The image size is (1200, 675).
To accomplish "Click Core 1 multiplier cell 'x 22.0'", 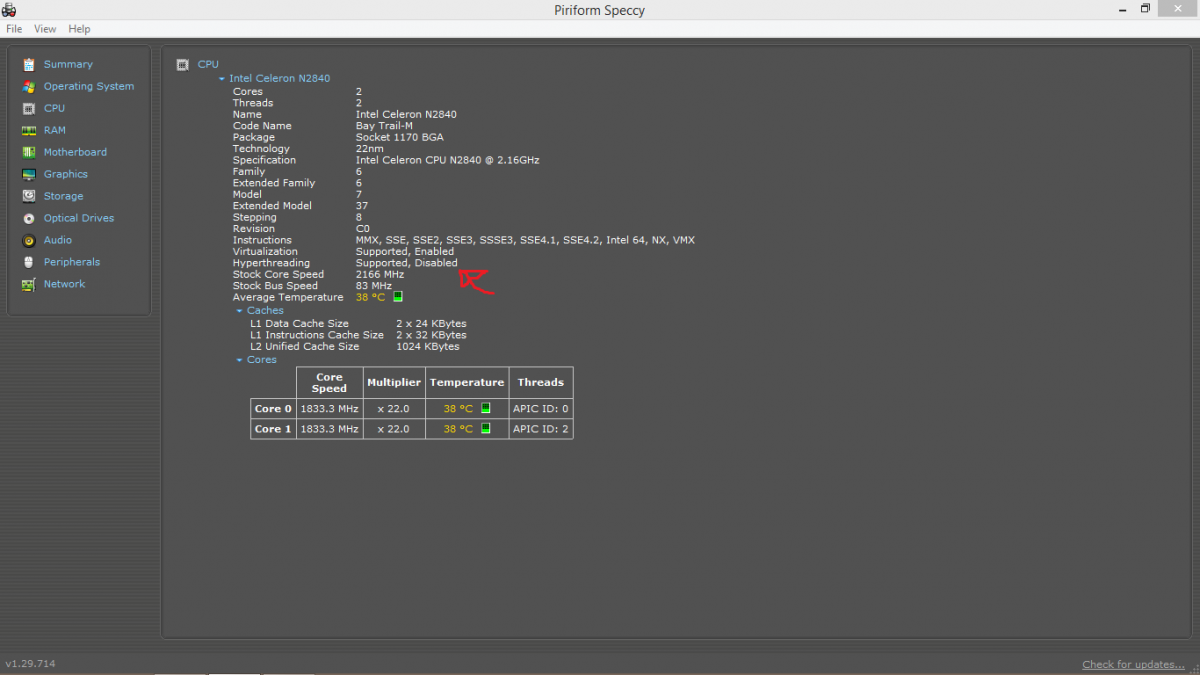I will point(394,428).
